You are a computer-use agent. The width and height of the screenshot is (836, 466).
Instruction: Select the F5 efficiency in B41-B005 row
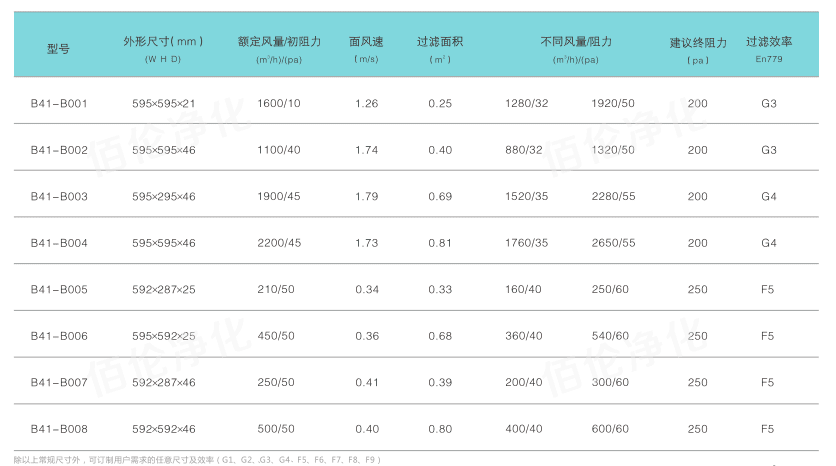click(767, 289)
